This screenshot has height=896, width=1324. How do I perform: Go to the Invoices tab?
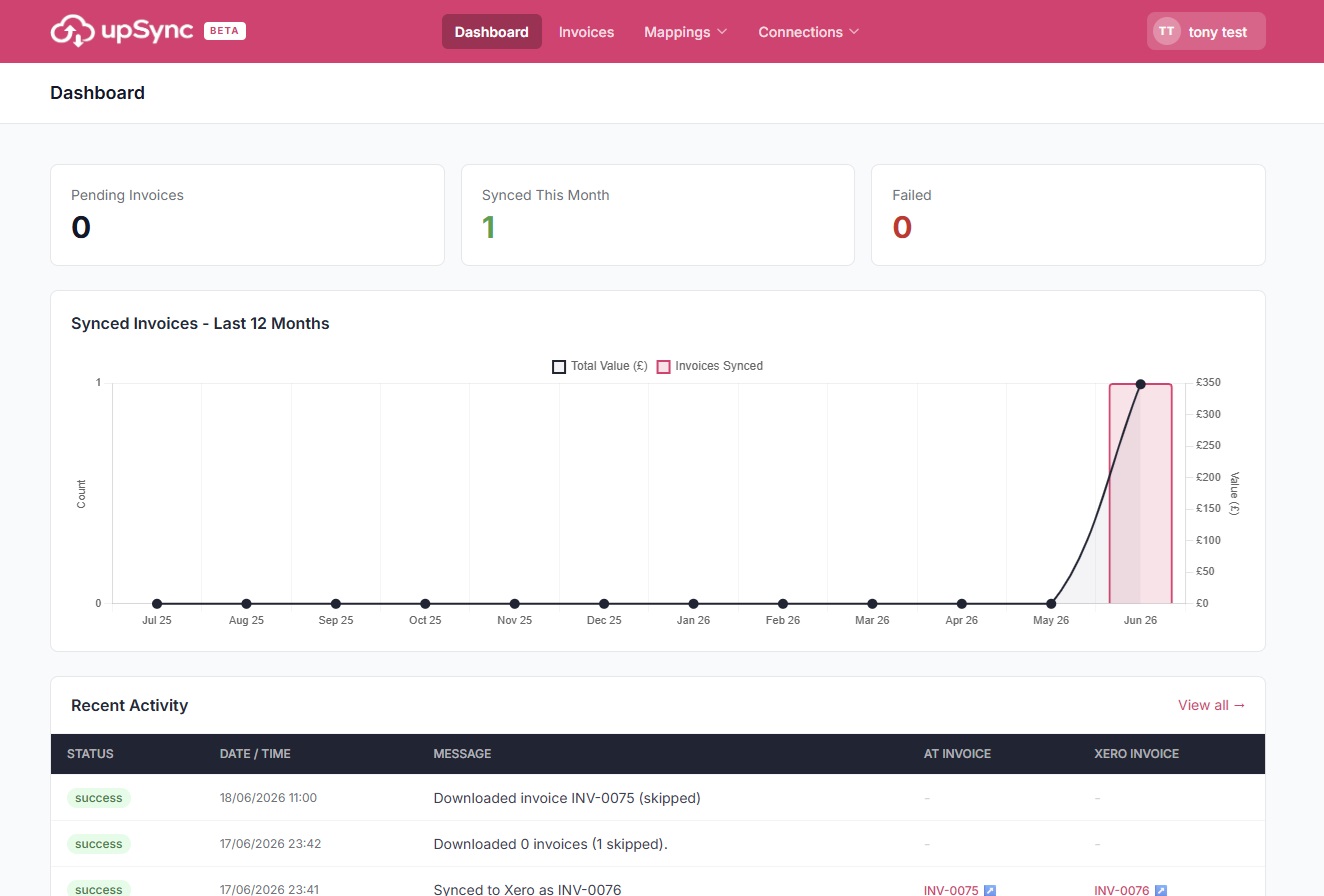point(586,32)
